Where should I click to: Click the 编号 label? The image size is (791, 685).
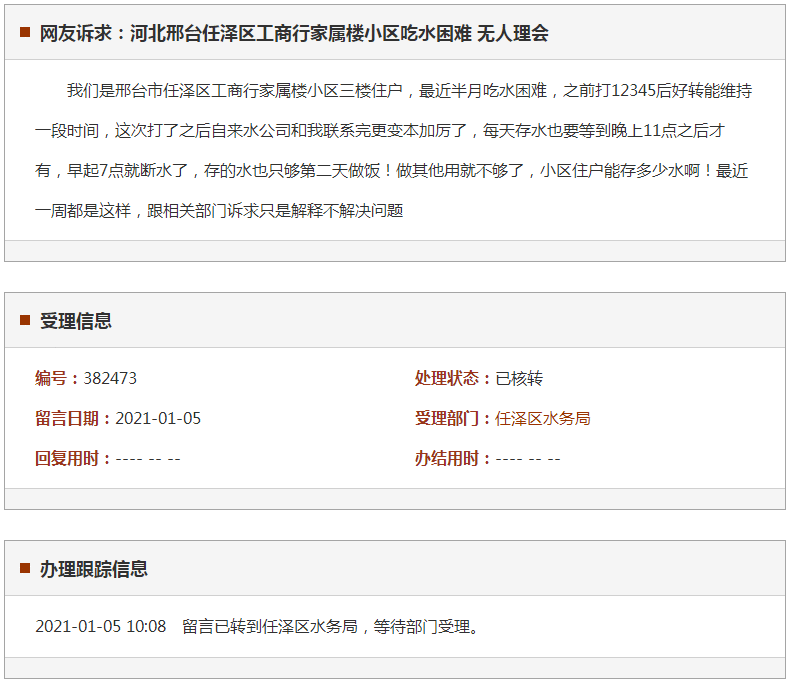[x=57, y=378]
